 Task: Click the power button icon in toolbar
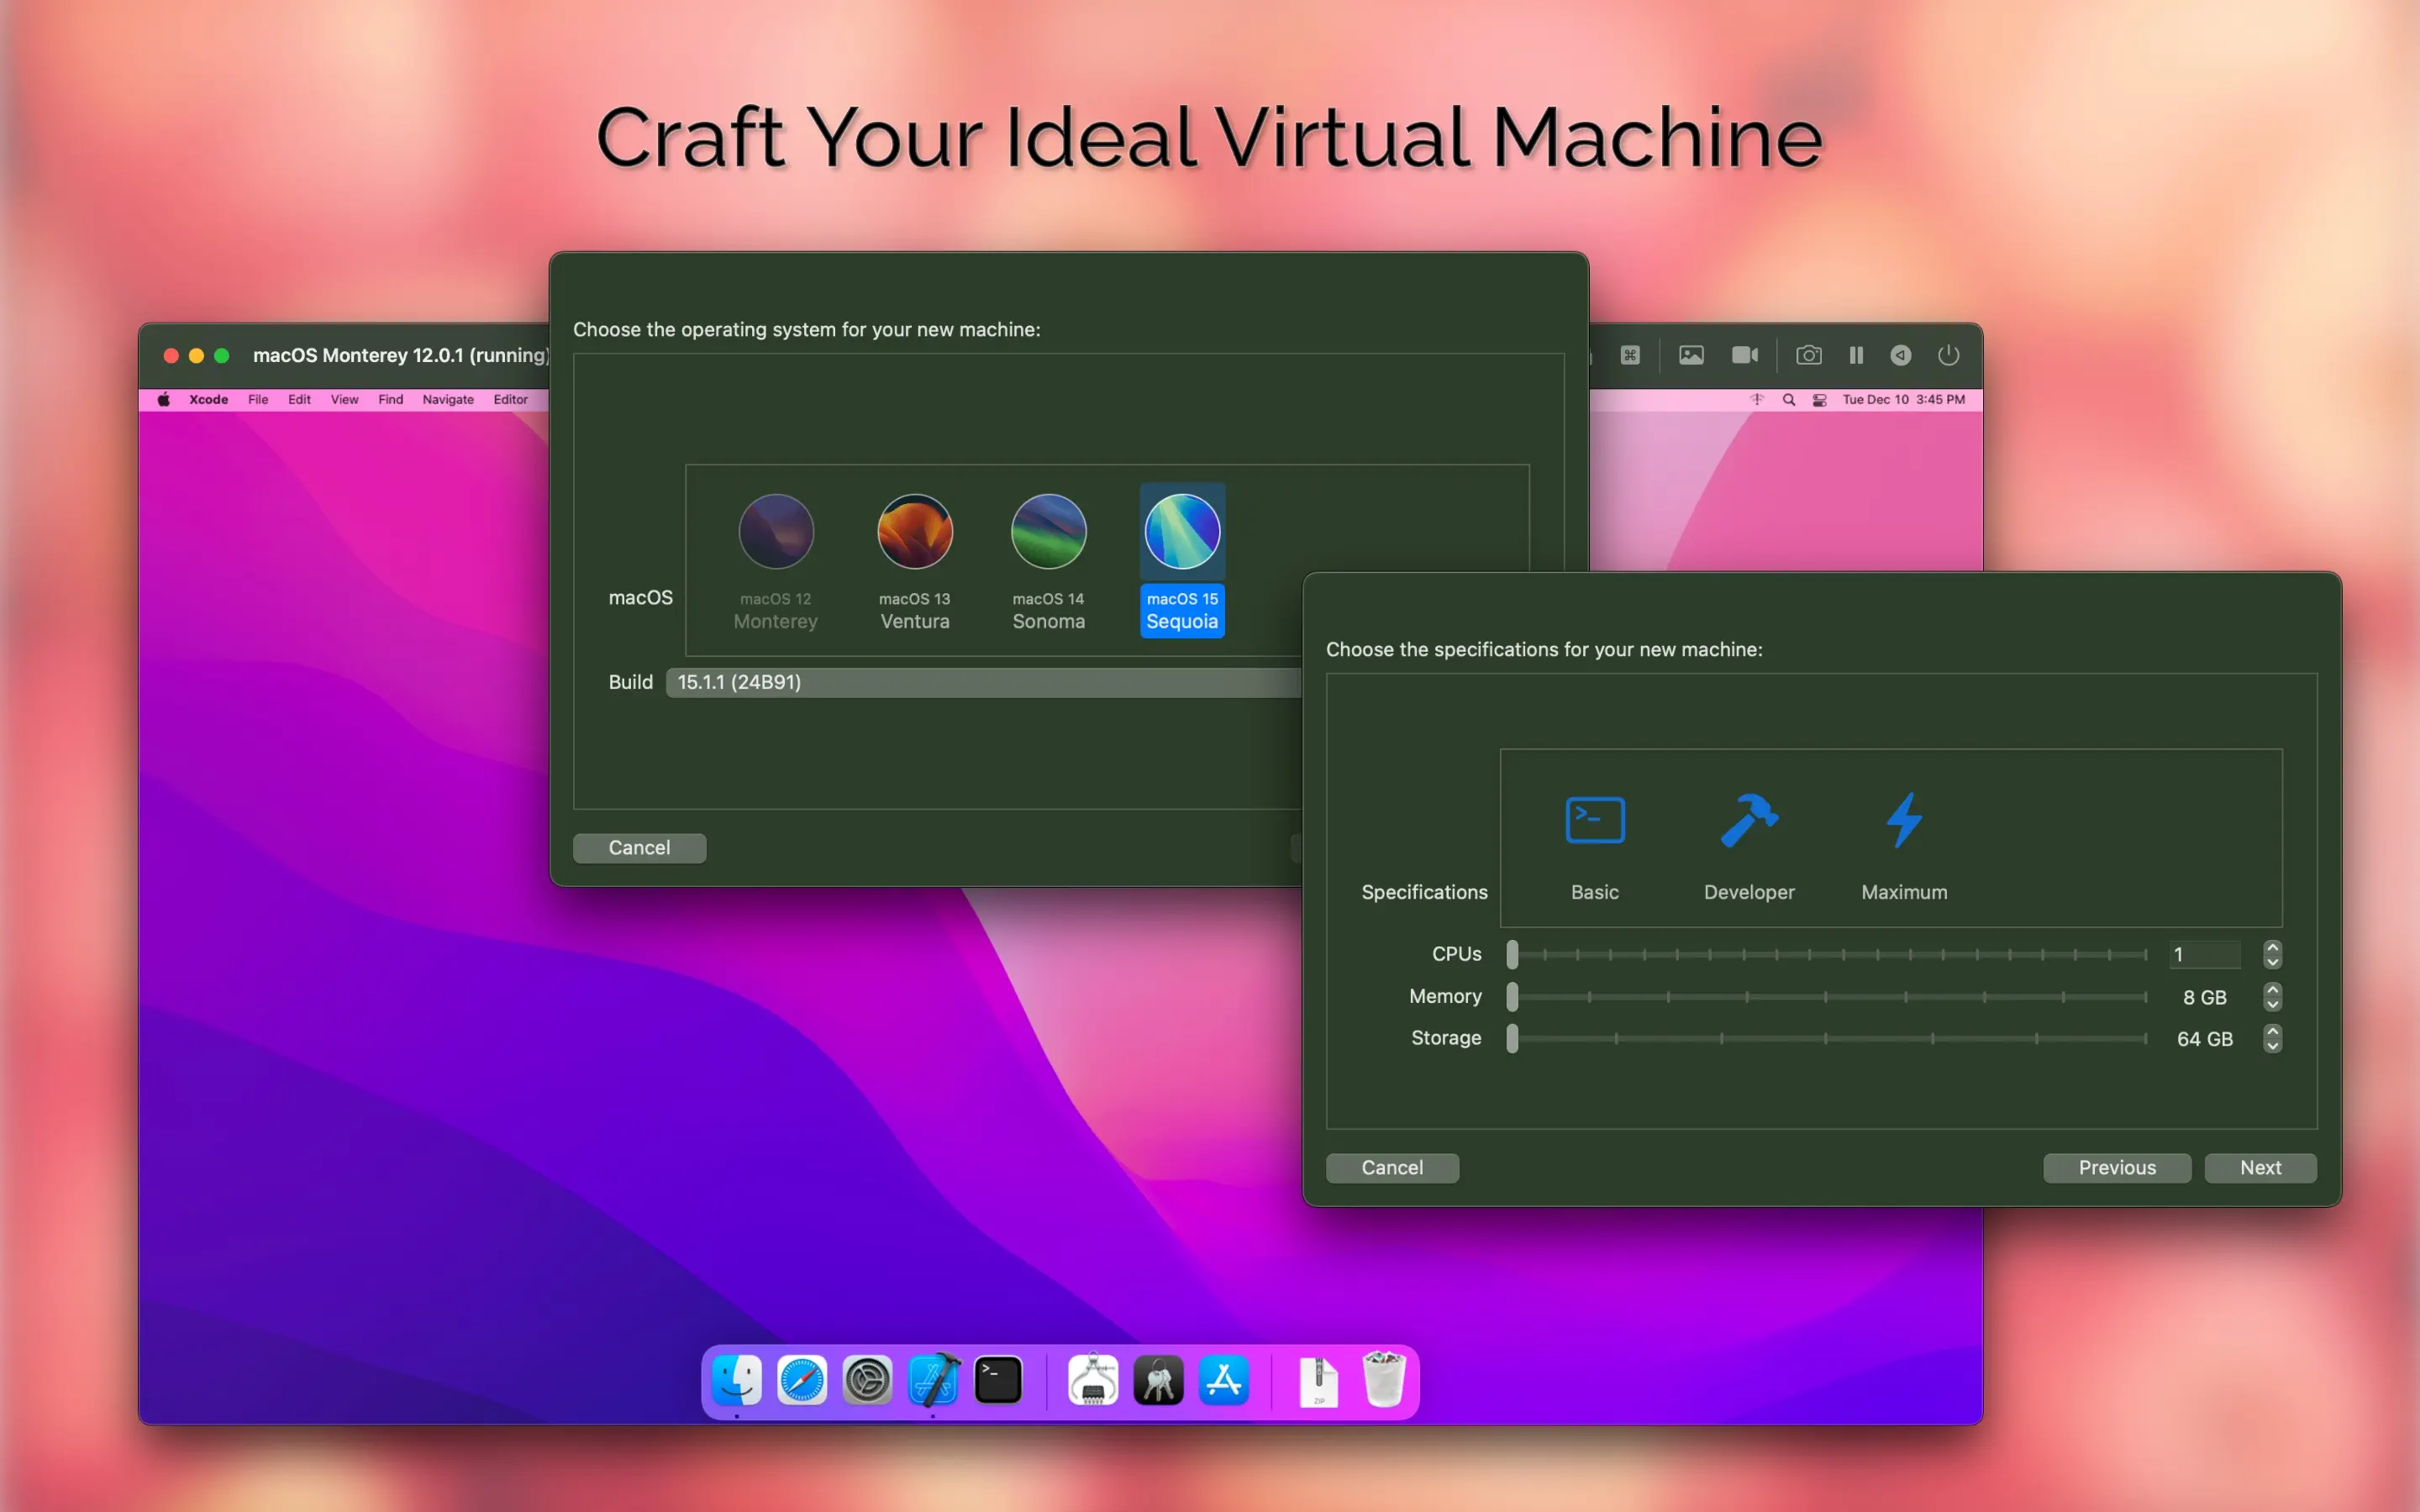[x=1948, y=355]
